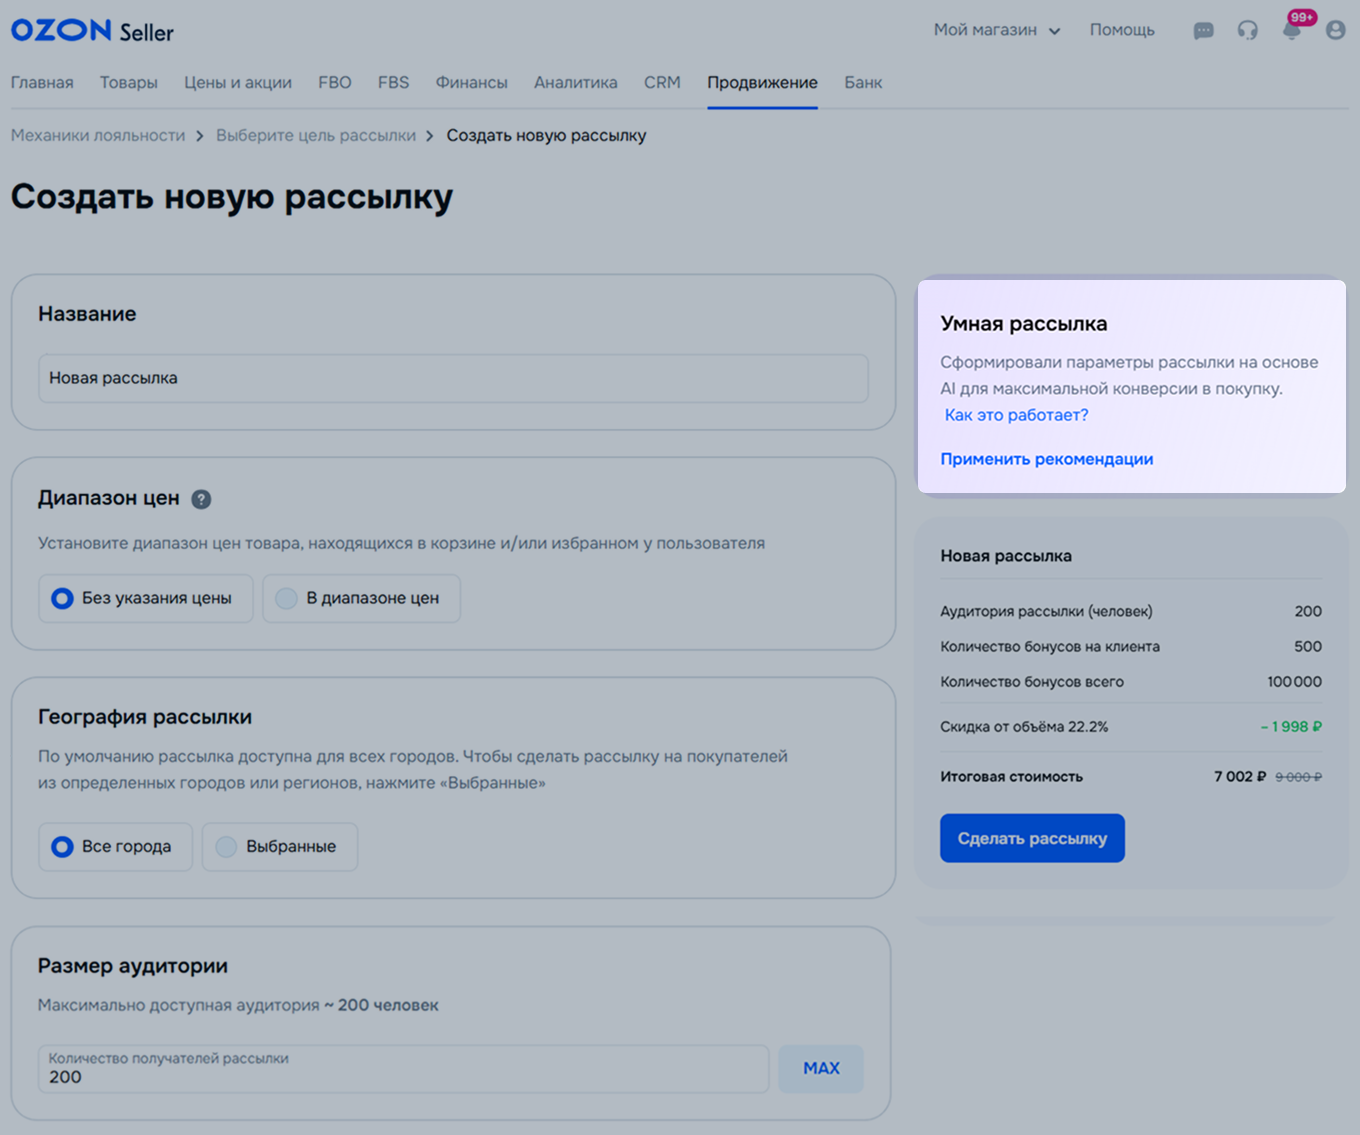Go to 'Механики лояльности' breadcrumb

[x=98, y=135]
